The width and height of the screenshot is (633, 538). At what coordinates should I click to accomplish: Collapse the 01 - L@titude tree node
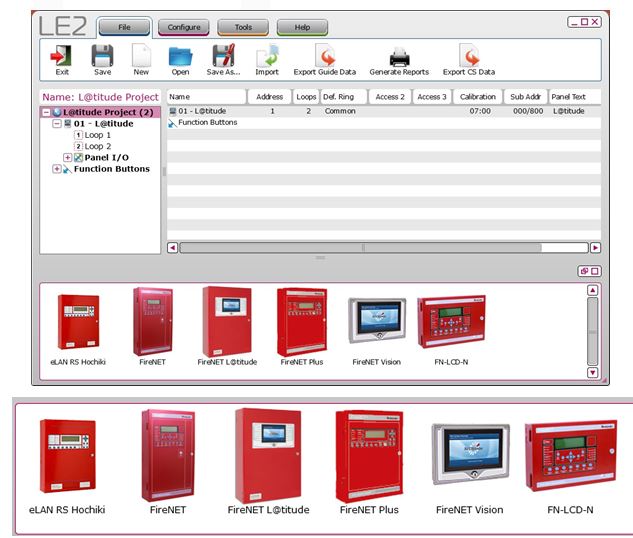coord(57,124)
